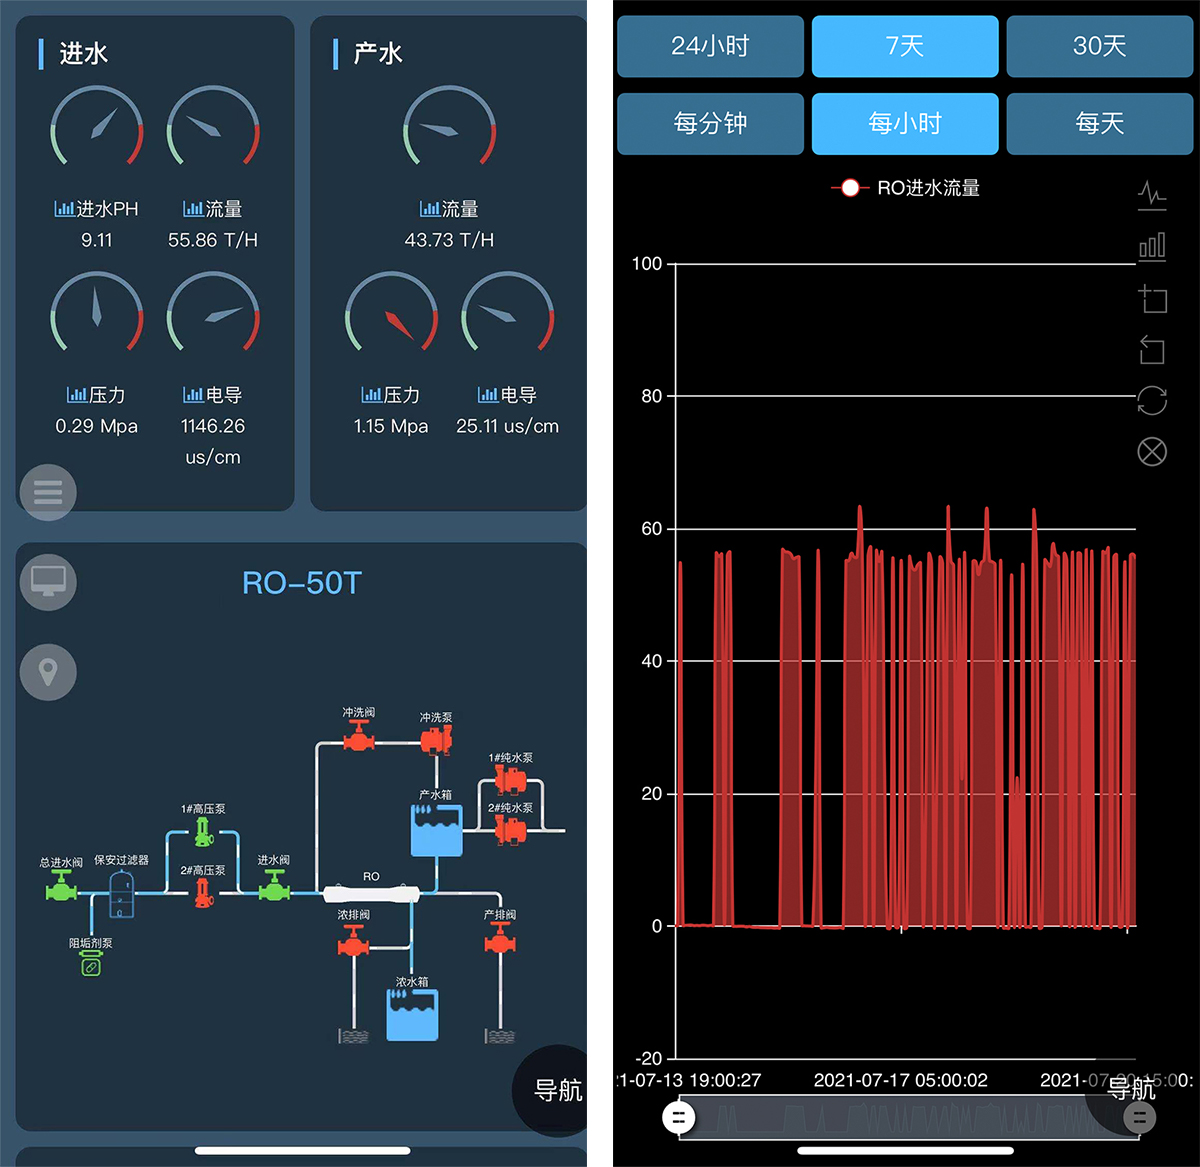
Task: Choose the 每分钟 interval
Action: point(710,124)
